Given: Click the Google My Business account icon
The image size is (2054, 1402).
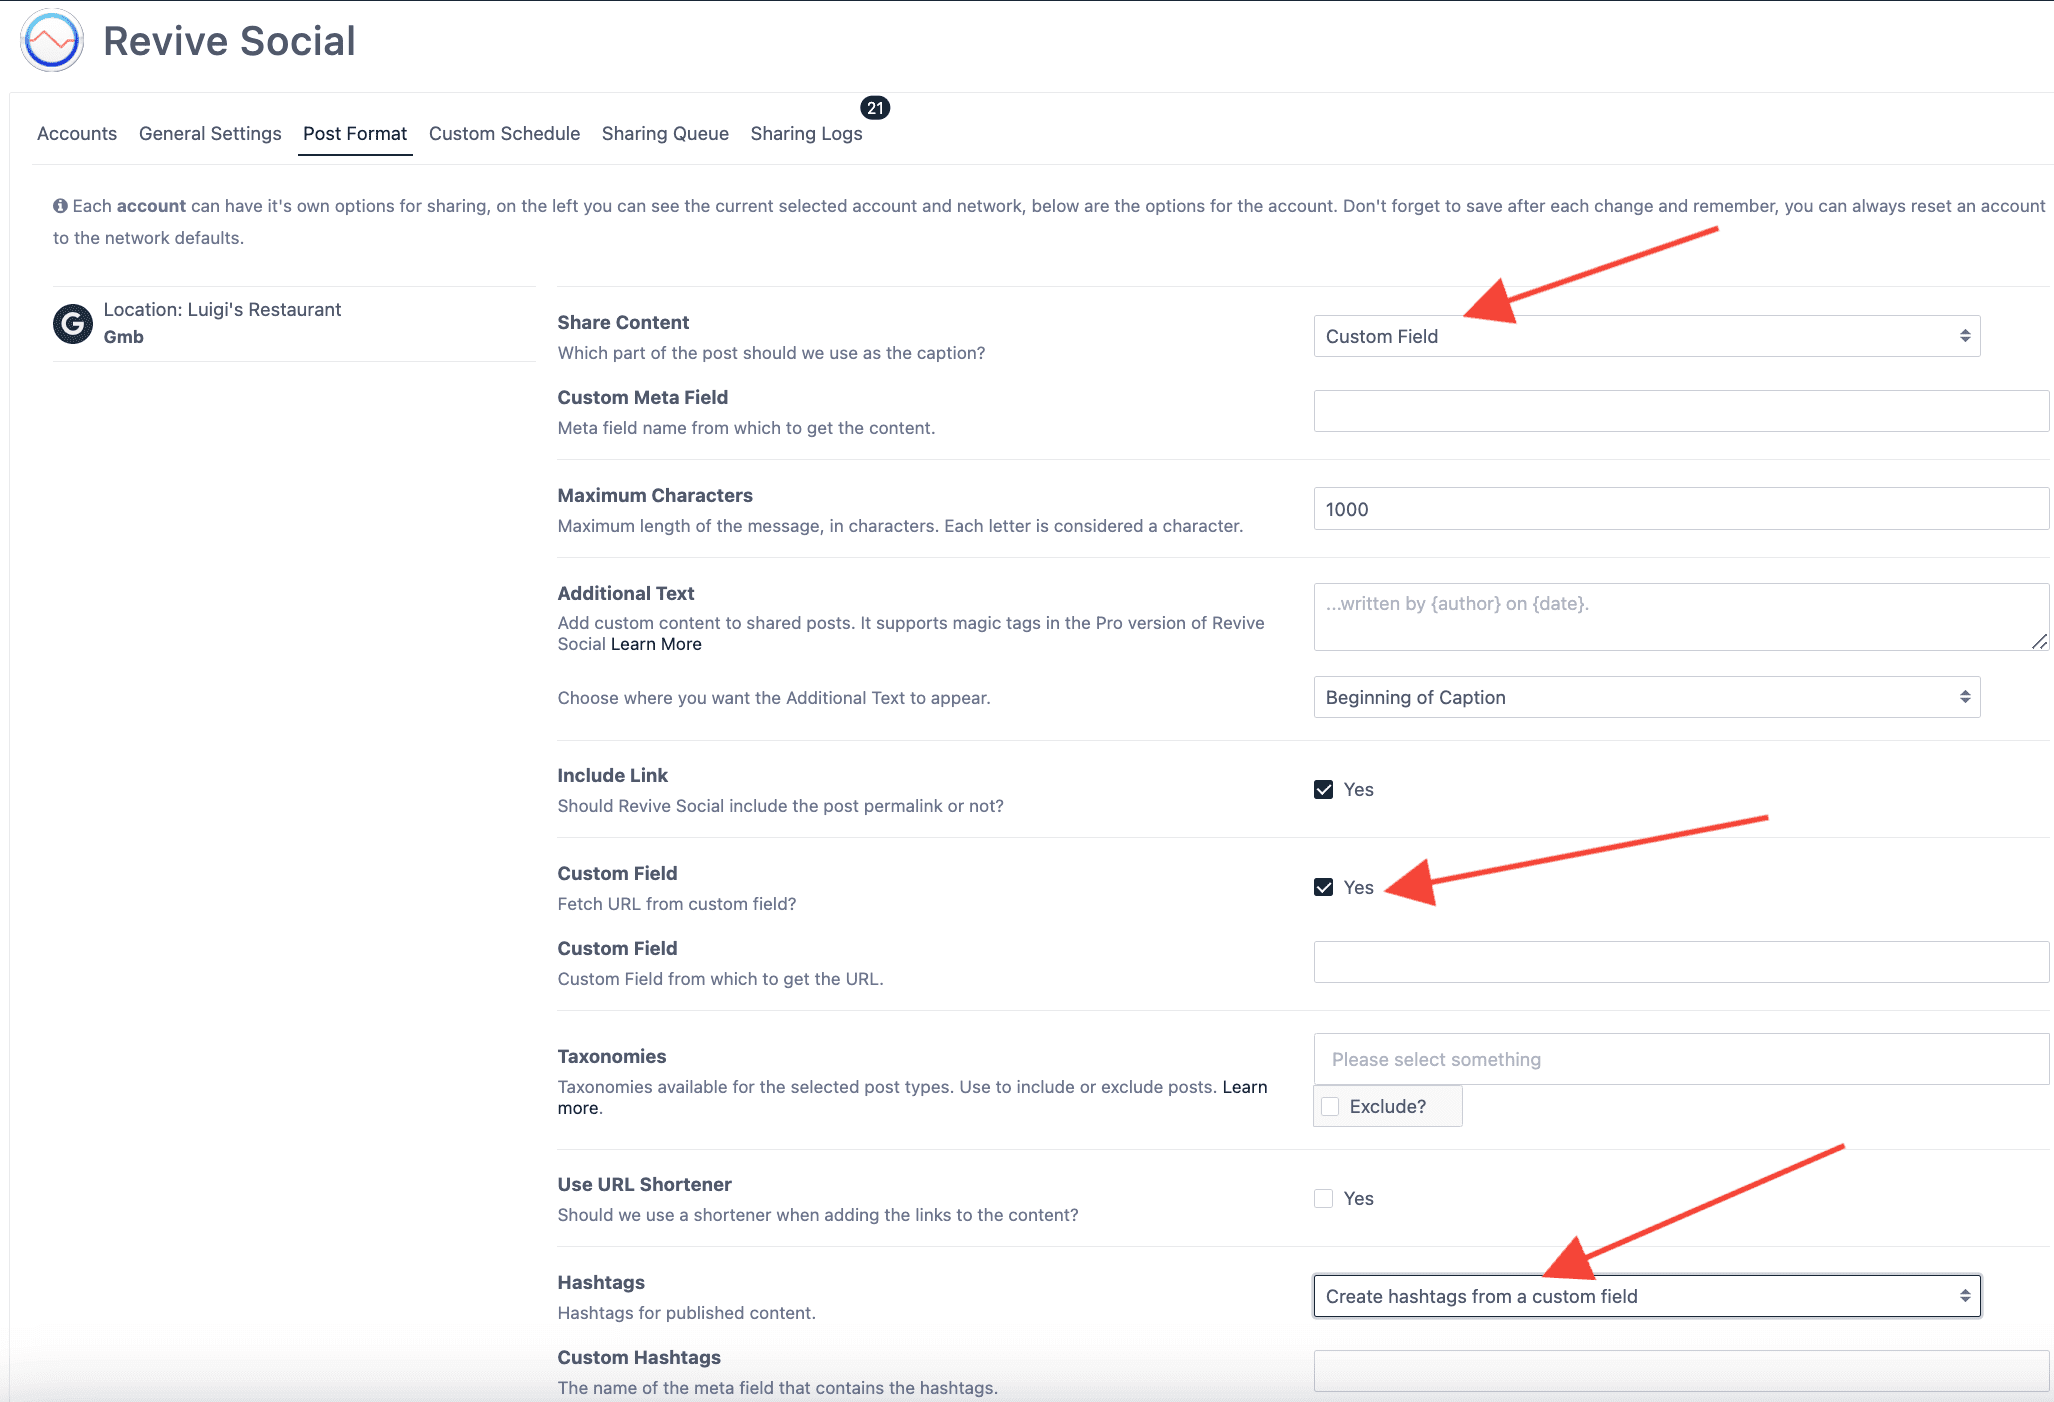Looking at the screenshot, I should pyautogui.click(x=73, y=323).
